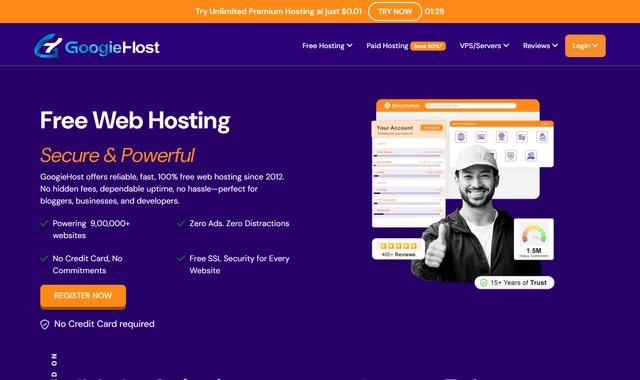This screenshot has width=640, height=380.
Task: Click the GoogieHost offers reliable description paragraph
Action: pyautogui.click(x=162, y=189)
